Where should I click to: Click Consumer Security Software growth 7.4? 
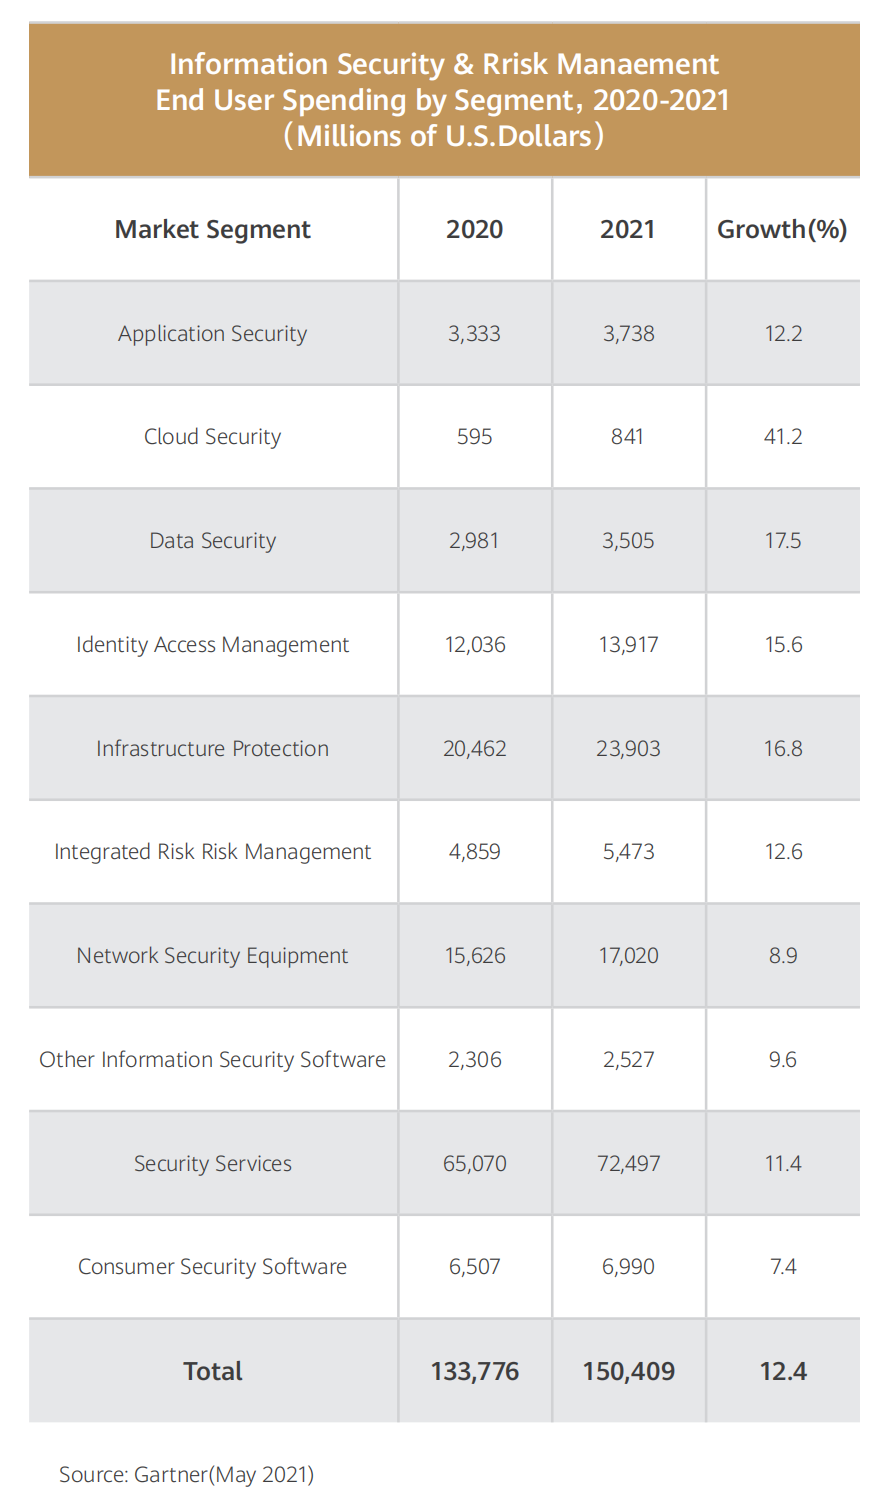783,1267
